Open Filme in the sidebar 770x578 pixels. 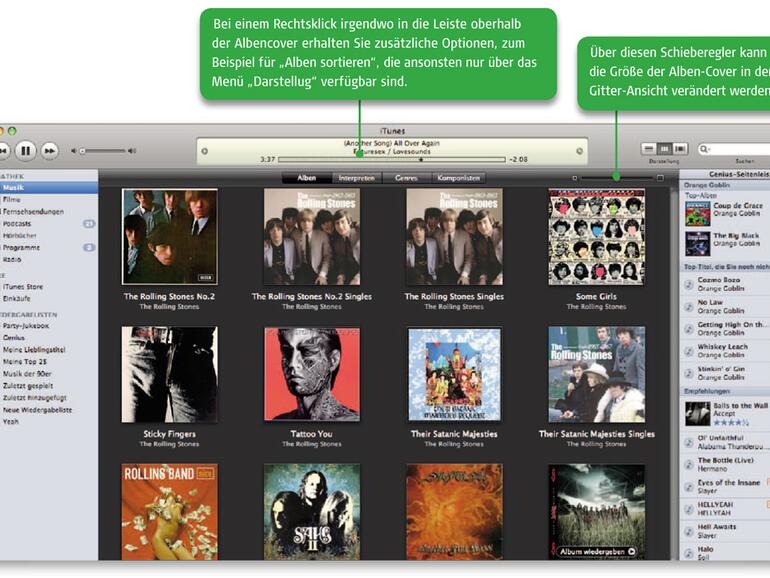point(49,199)
